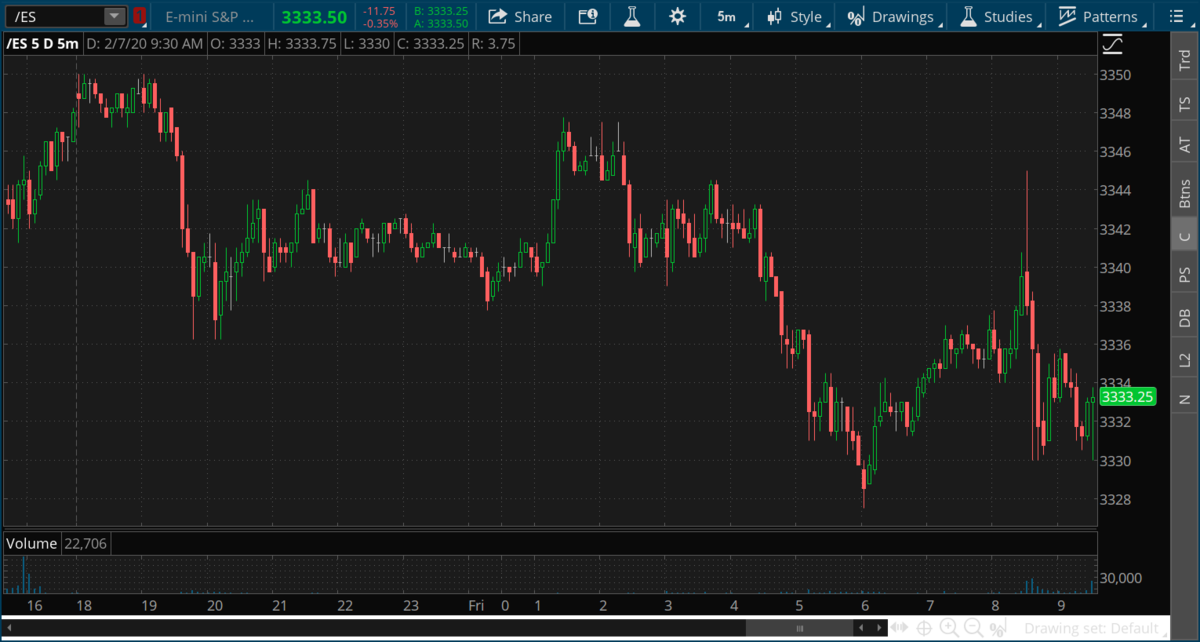Open the TS sidebar tab

[1185, 104]
